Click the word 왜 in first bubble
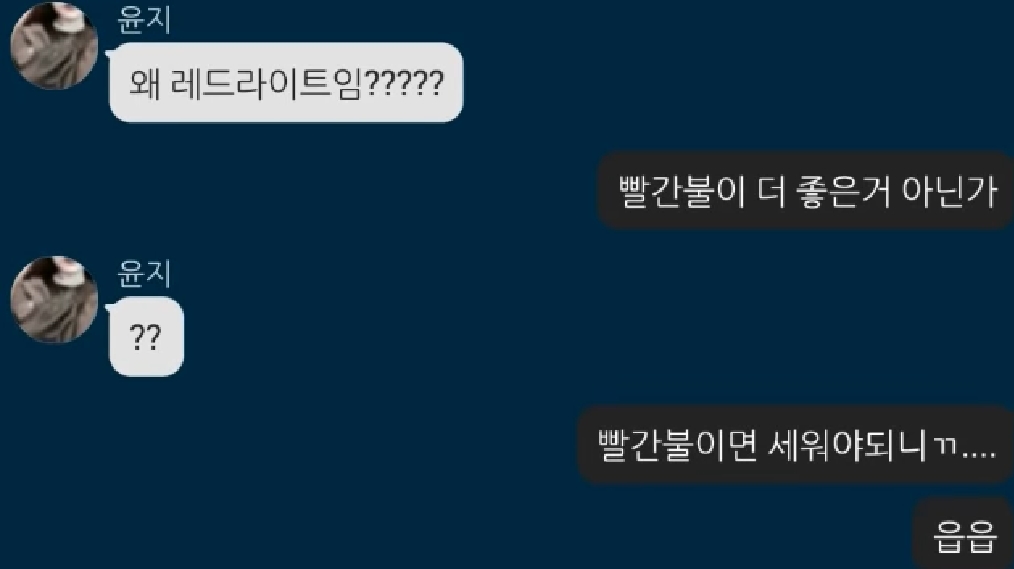Image resolution: width=1014 pixels, height=569 pixels. click(x=145, y=83)
